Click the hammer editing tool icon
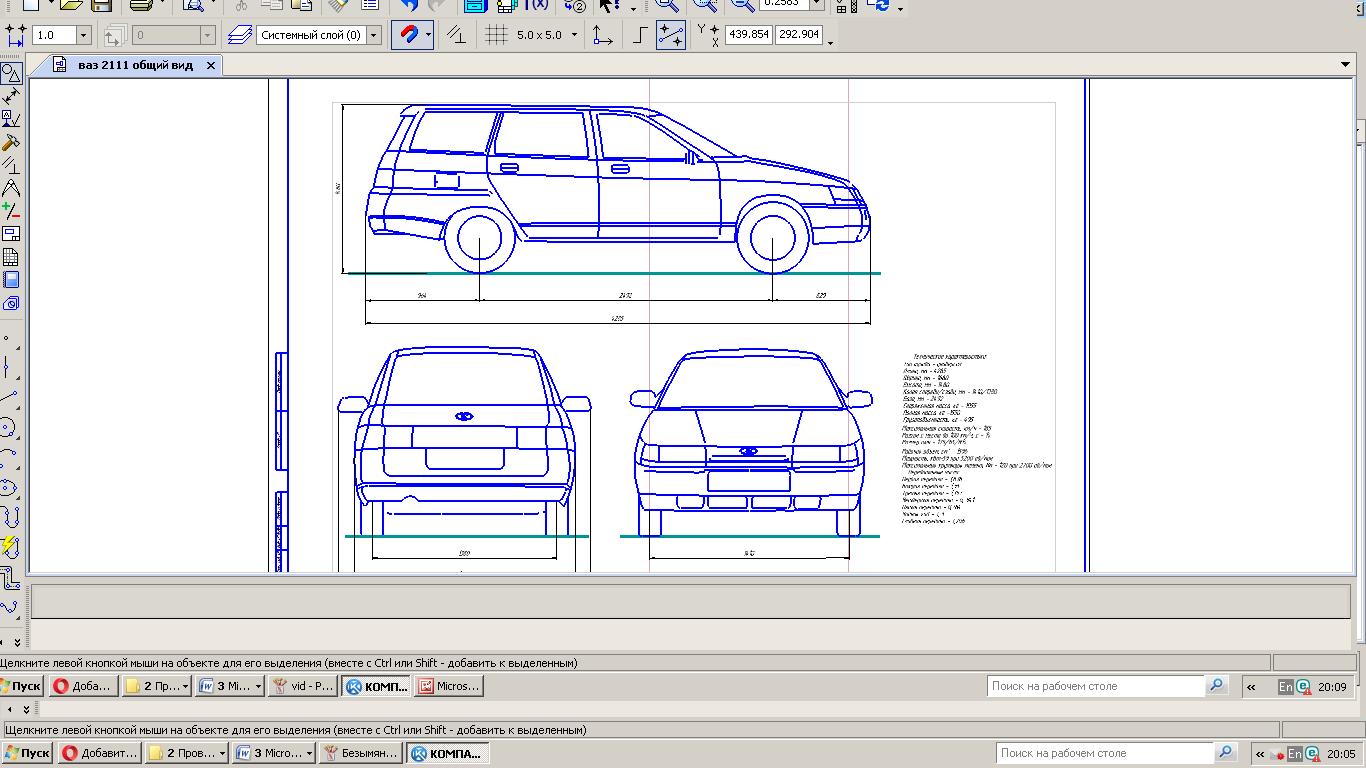1366x768 pixels. tap(11, 142)
